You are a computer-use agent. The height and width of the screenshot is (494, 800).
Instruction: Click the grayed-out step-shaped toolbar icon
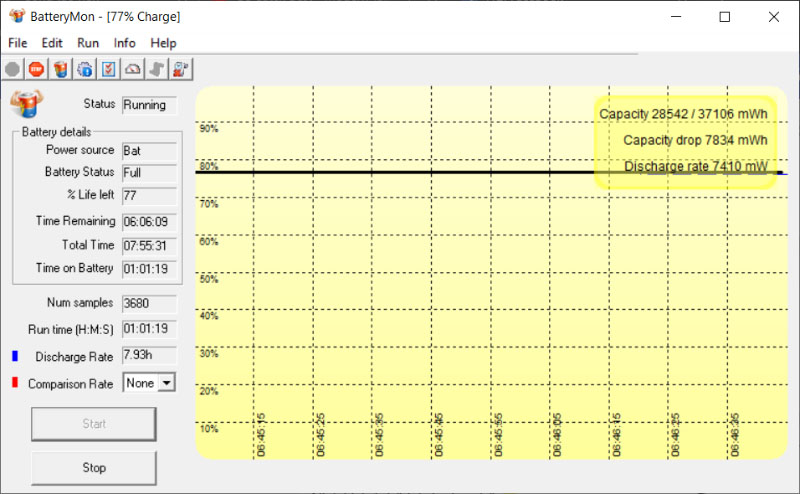click(157, 69)
